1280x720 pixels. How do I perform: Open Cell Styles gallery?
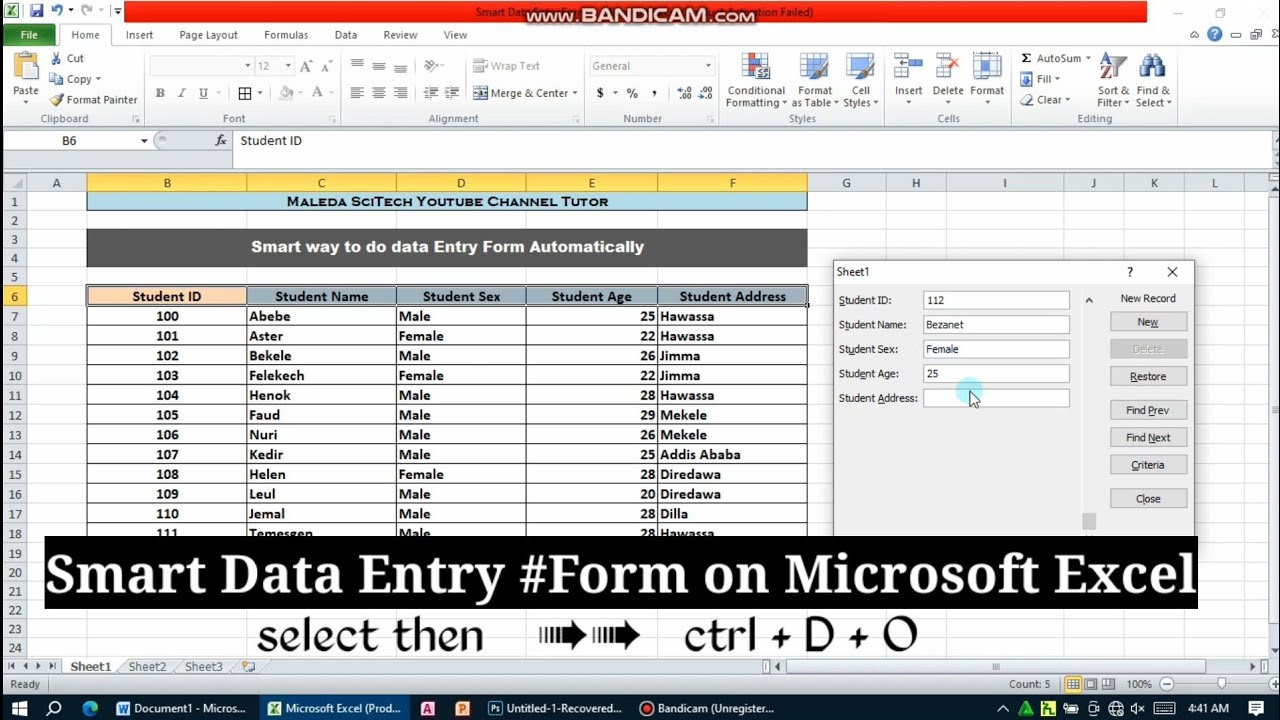pyautogui.click(x=860, y=81)
